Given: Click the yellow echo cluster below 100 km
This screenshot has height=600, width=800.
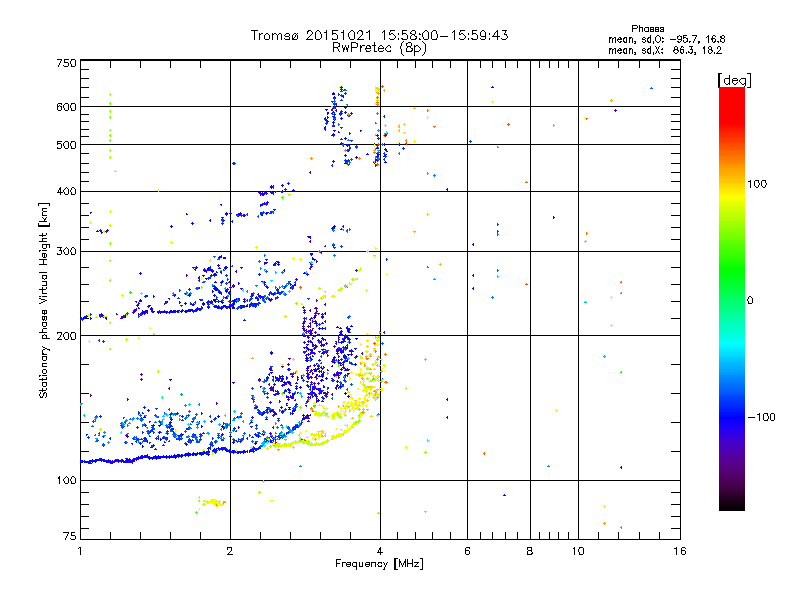Looking at the screenshot, I should 211,503.
